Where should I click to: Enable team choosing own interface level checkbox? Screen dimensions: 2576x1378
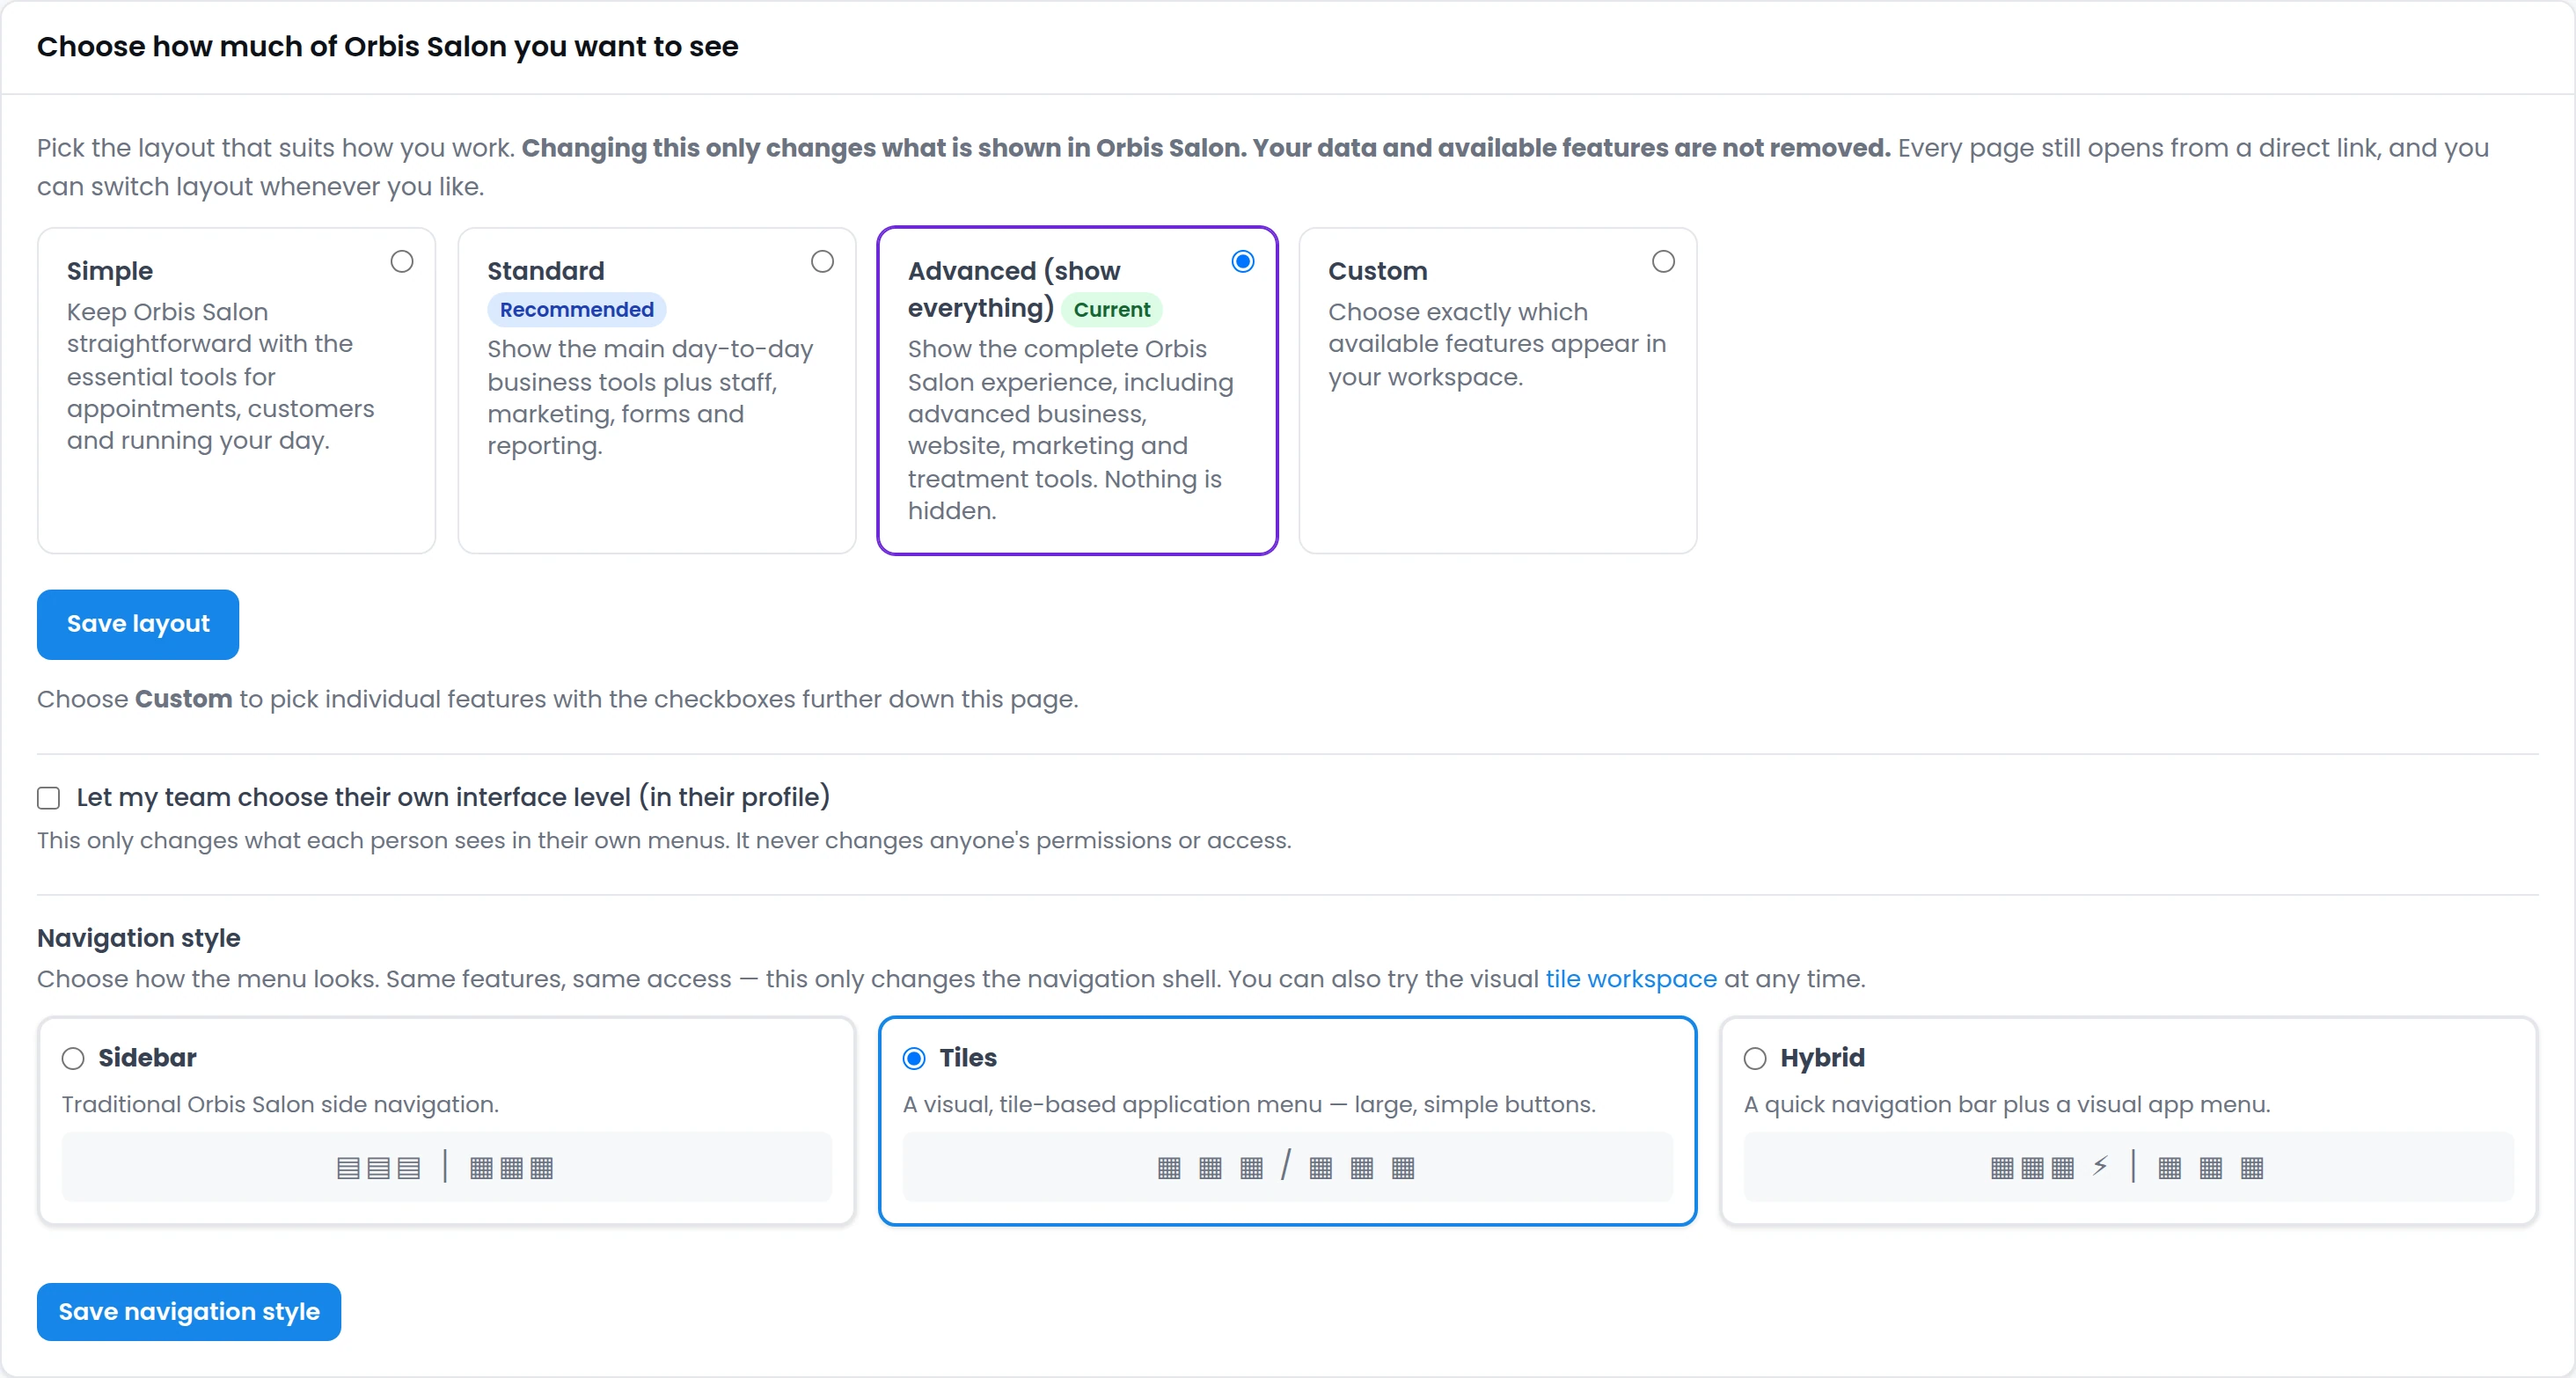[x=48, y=797]
